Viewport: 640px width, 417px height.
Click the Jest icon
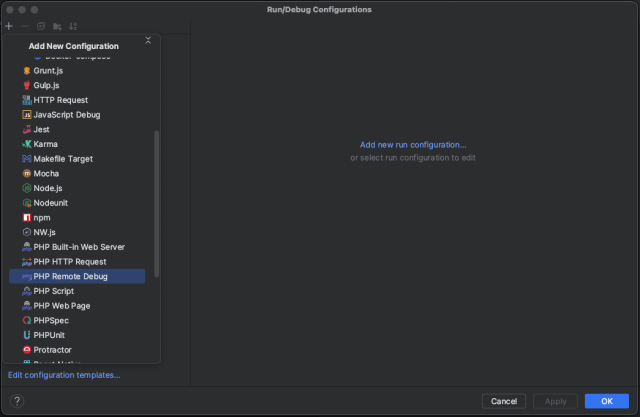27,129
